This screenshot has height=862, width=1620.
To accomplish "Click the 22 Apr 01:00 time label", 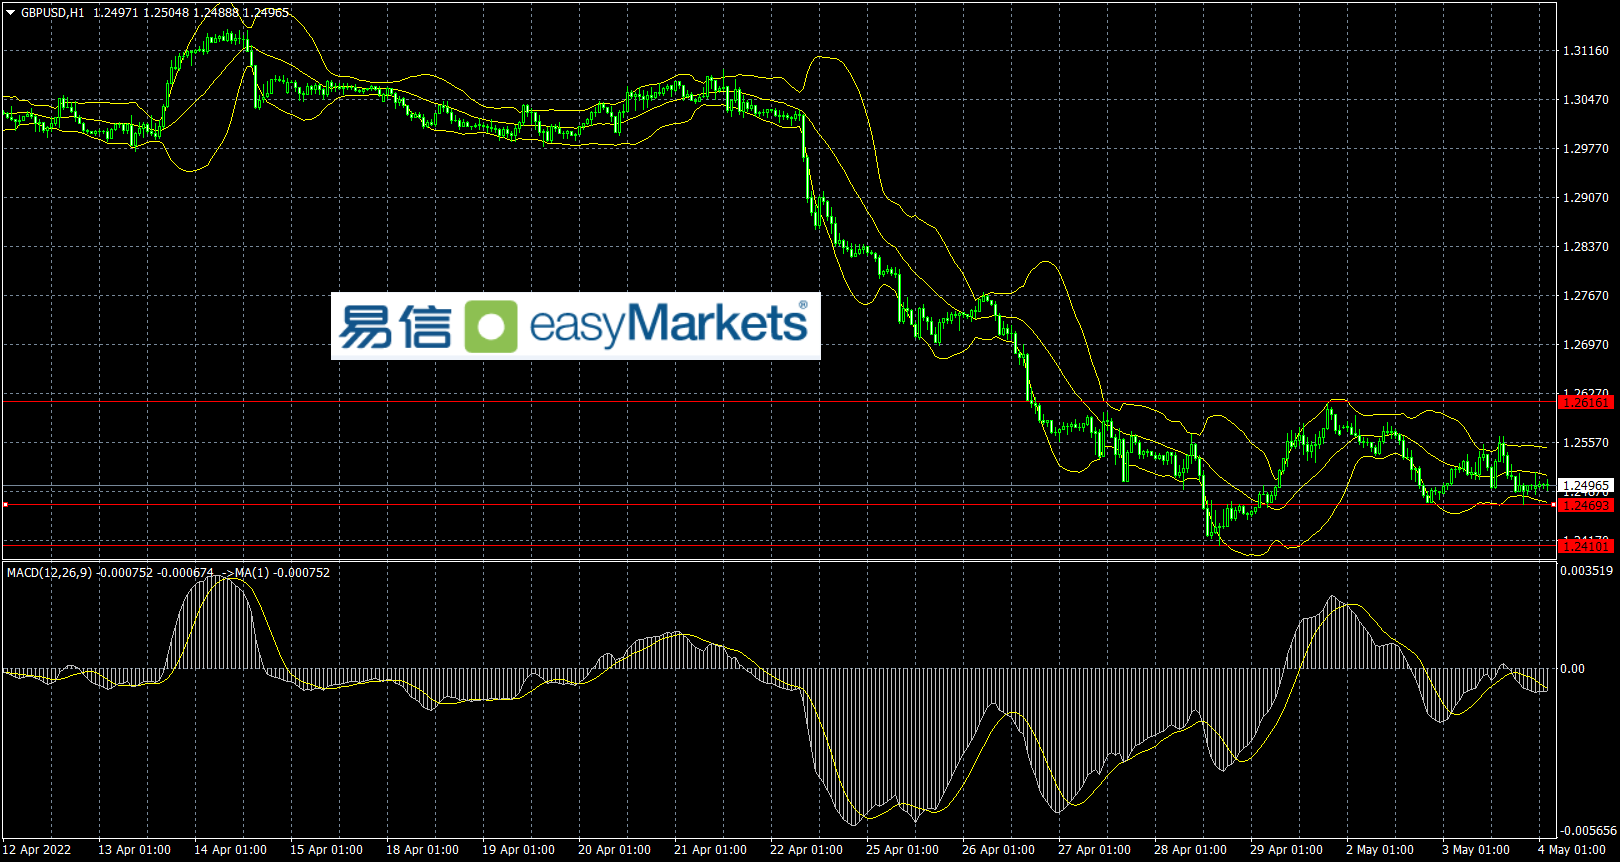I will [x=807, y=850].
